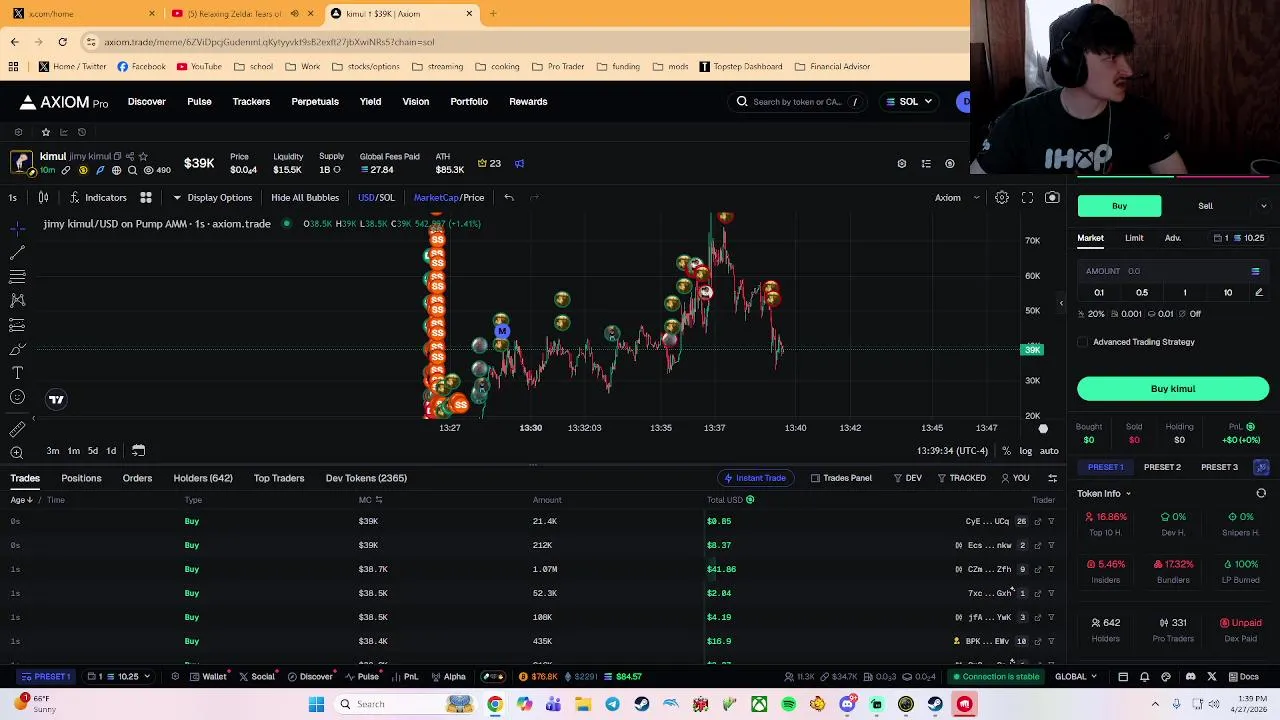Take a chart snapshot with camera icon
This screenshot has width=1280, height=720.
[x=1052, y=197]
